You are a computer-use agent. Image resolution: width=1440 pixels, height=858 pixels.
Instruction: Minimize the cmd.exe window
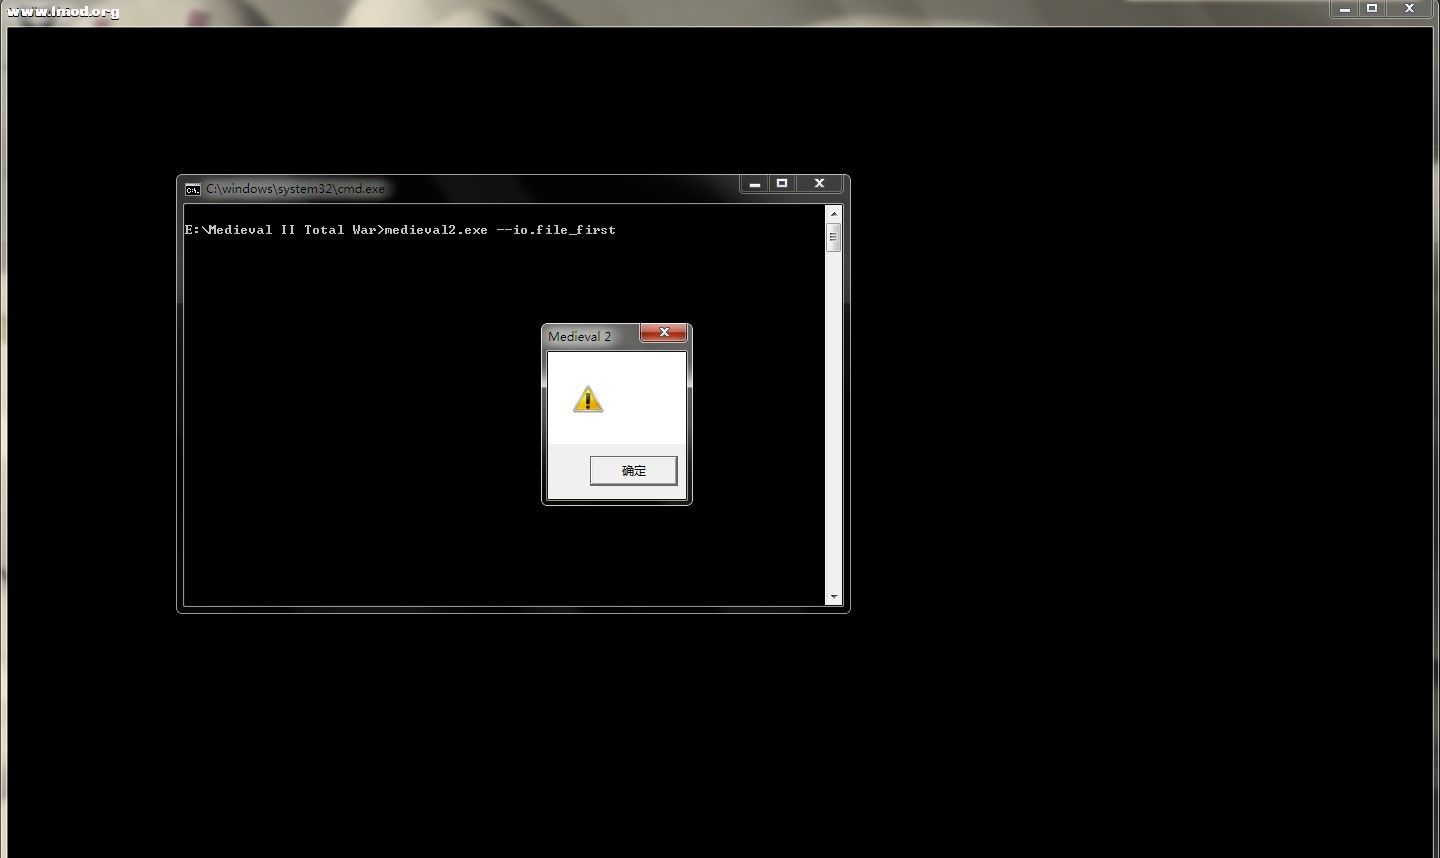[x=755, y=184]
